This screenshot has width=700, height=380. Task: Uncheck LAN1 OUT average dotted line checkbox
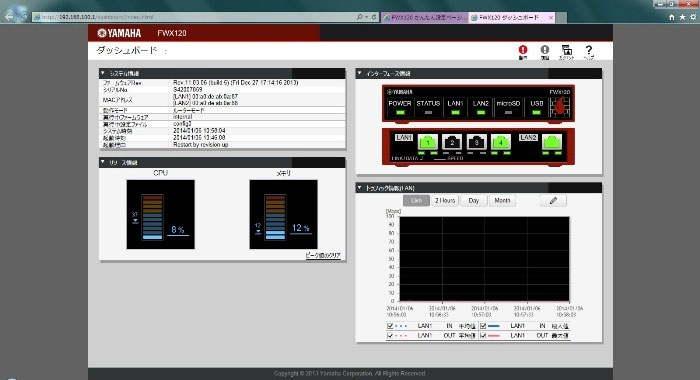(x=390, y=335)
